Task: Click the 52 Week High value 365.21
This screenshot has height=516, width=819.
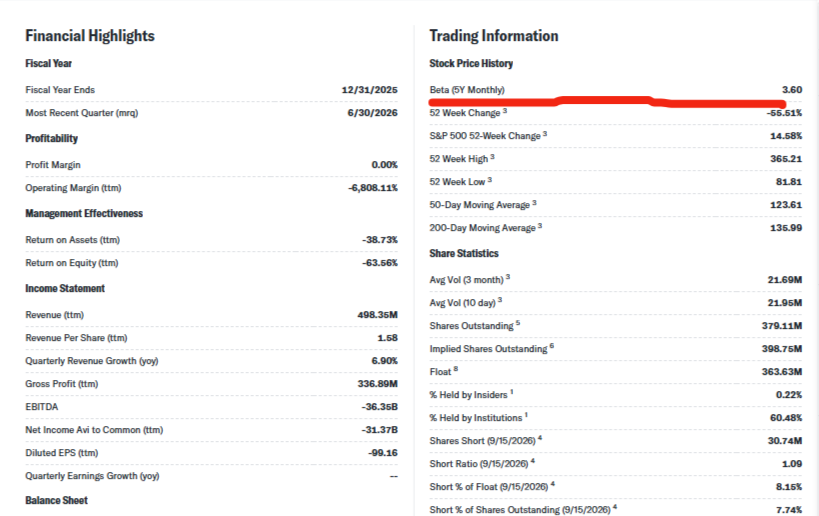Action: coord(786,159)
